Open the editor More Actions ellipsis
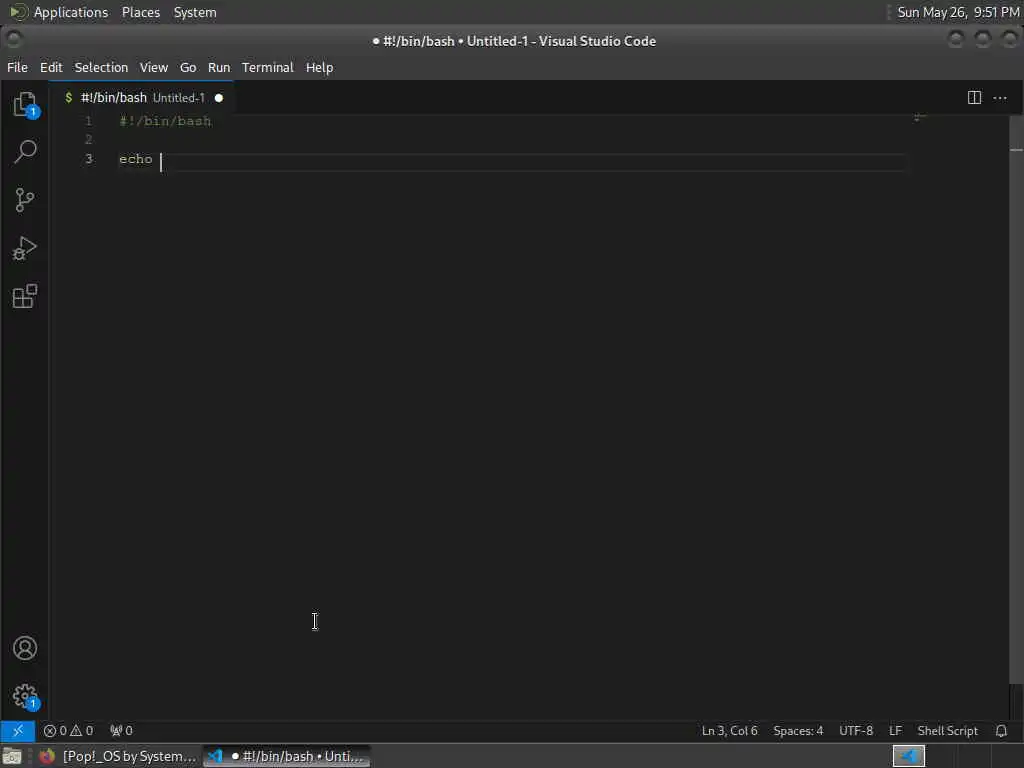This screenshot has height=768, width=1024. tap(1000, 98)
